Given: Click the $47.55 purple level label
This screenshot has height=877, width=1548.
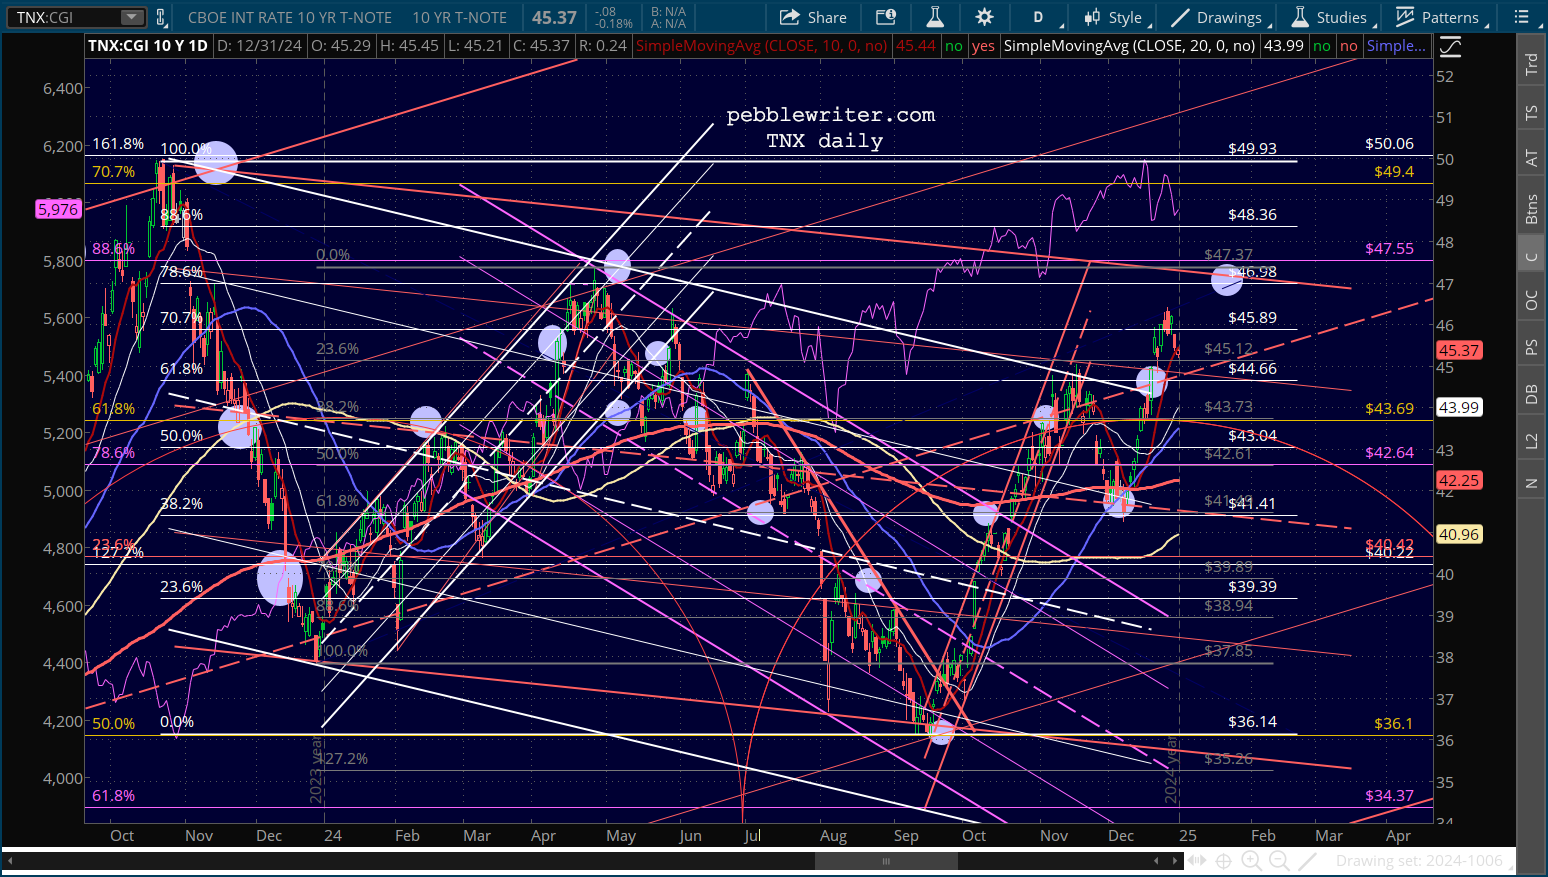Looking at the screenshot, I should point(1390,248).
